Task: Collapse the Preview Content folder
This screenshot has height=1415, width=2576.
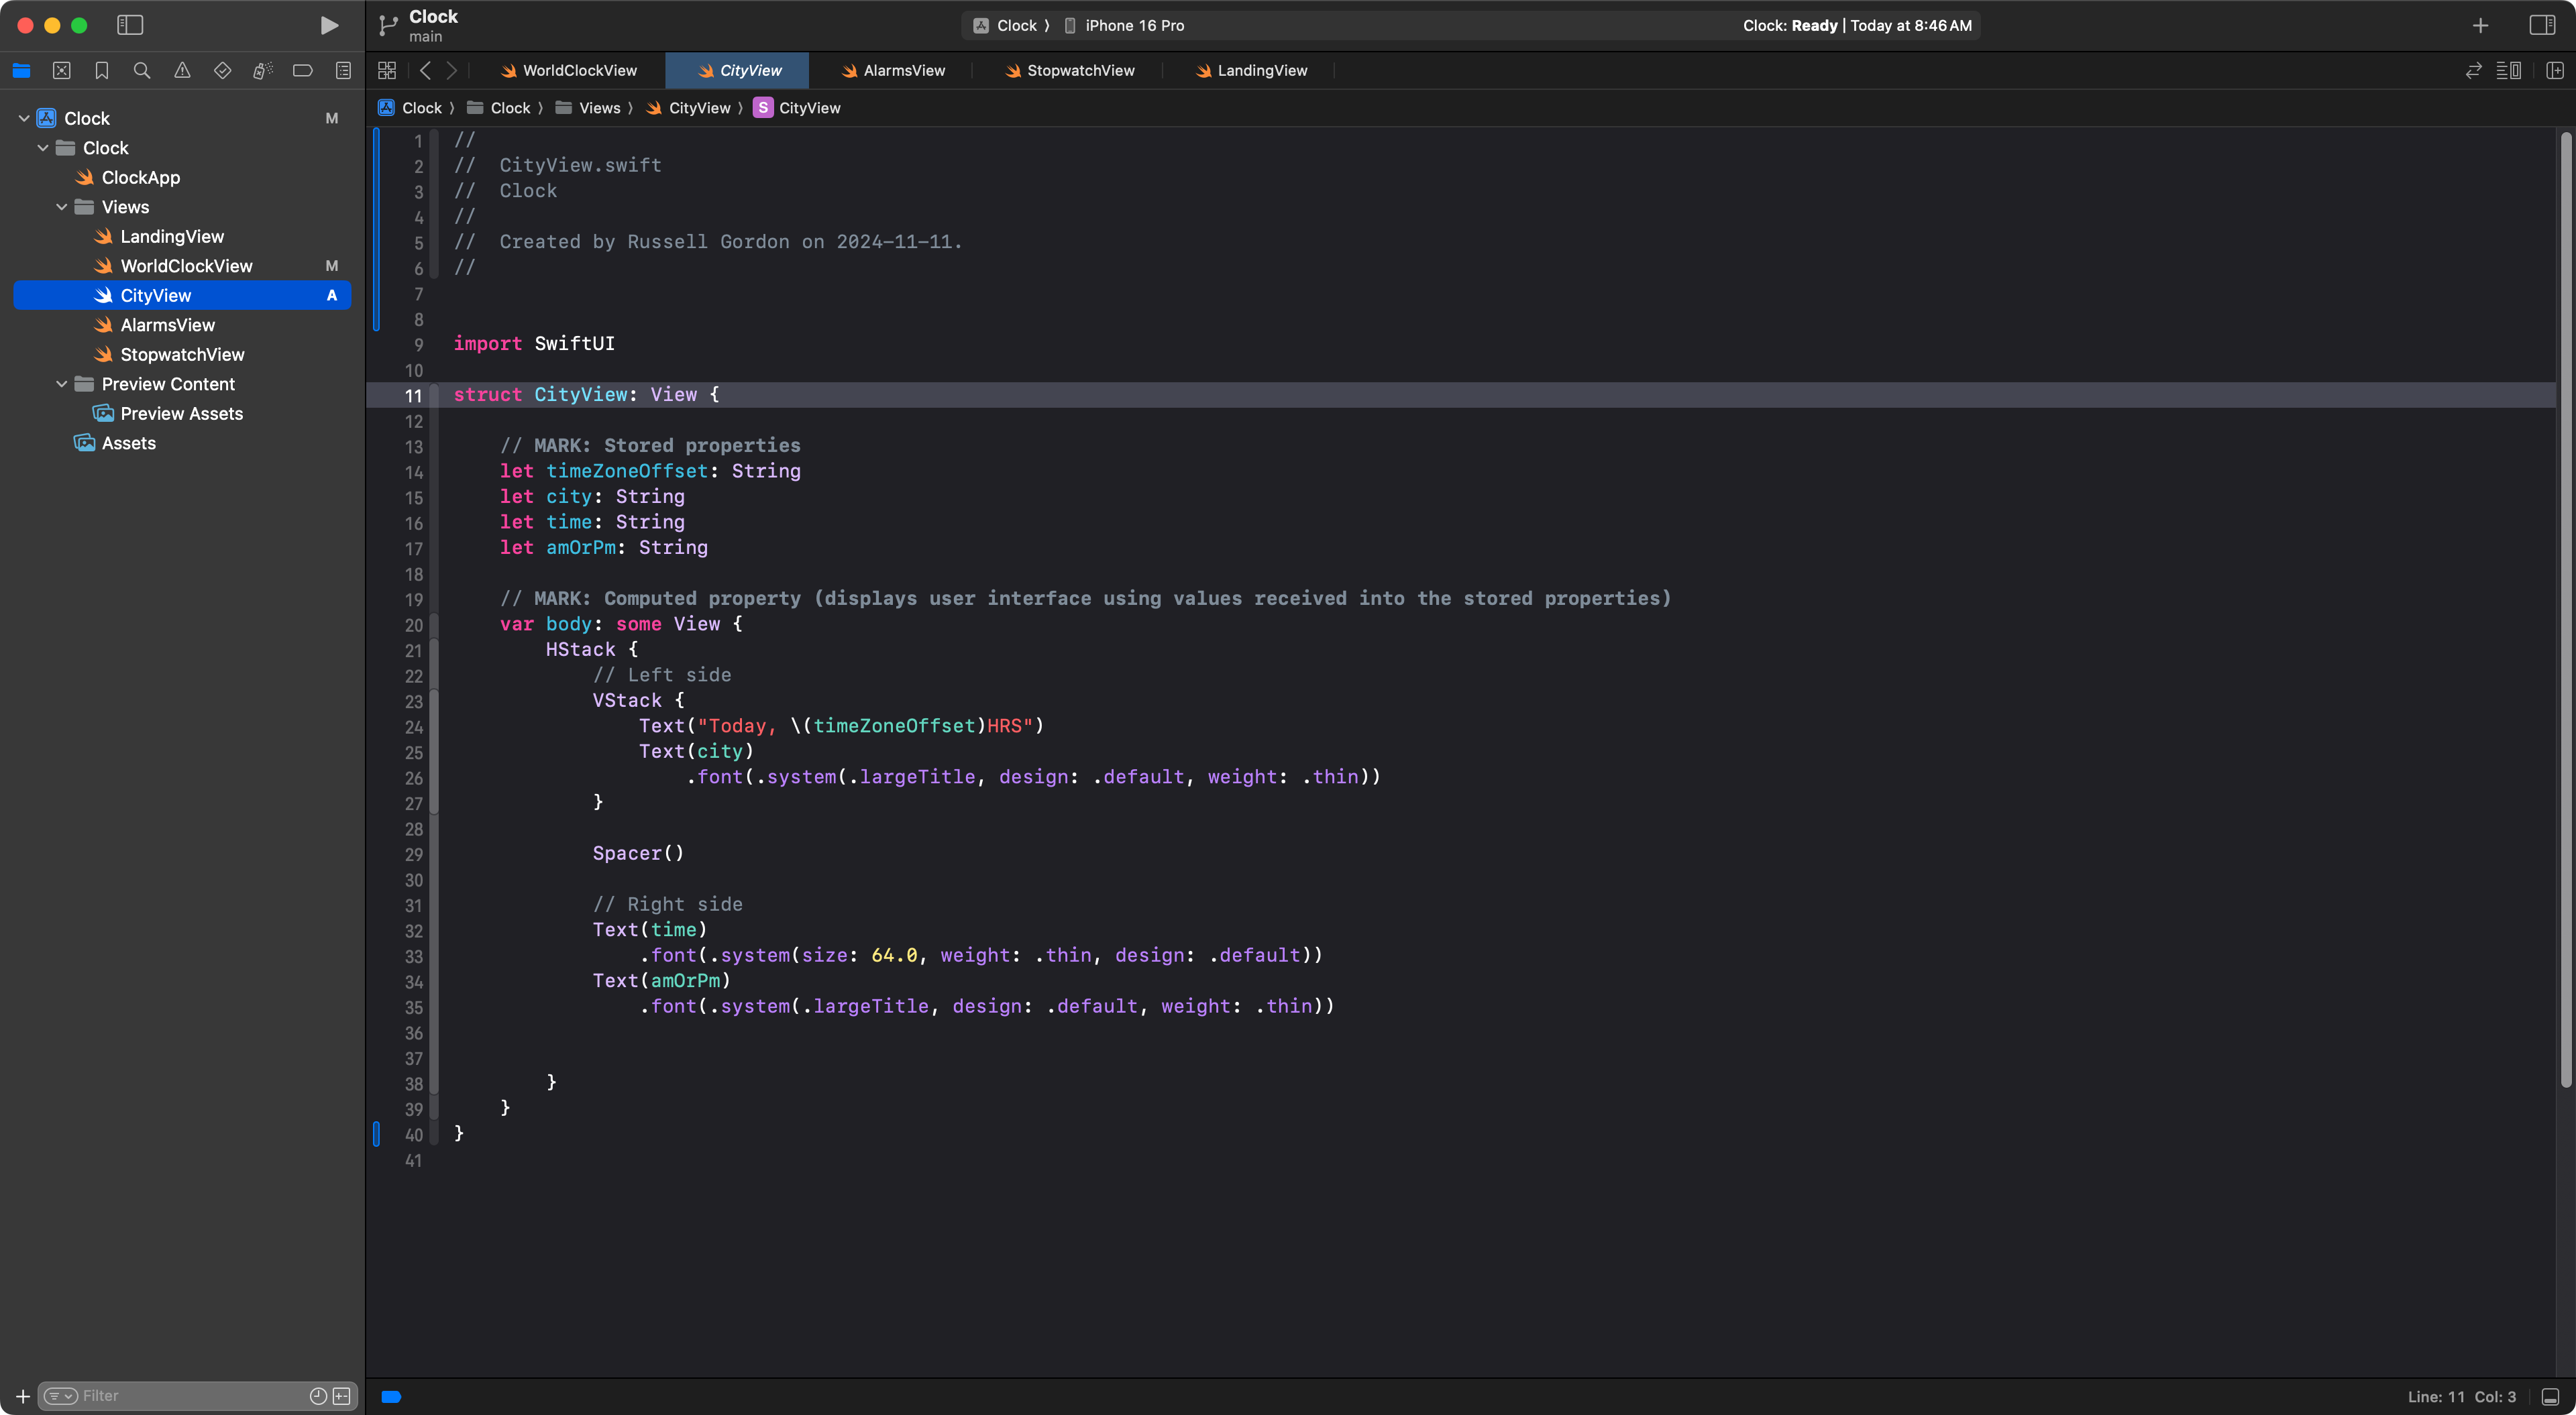Action: pyautogui.click(x=62, y=384)
